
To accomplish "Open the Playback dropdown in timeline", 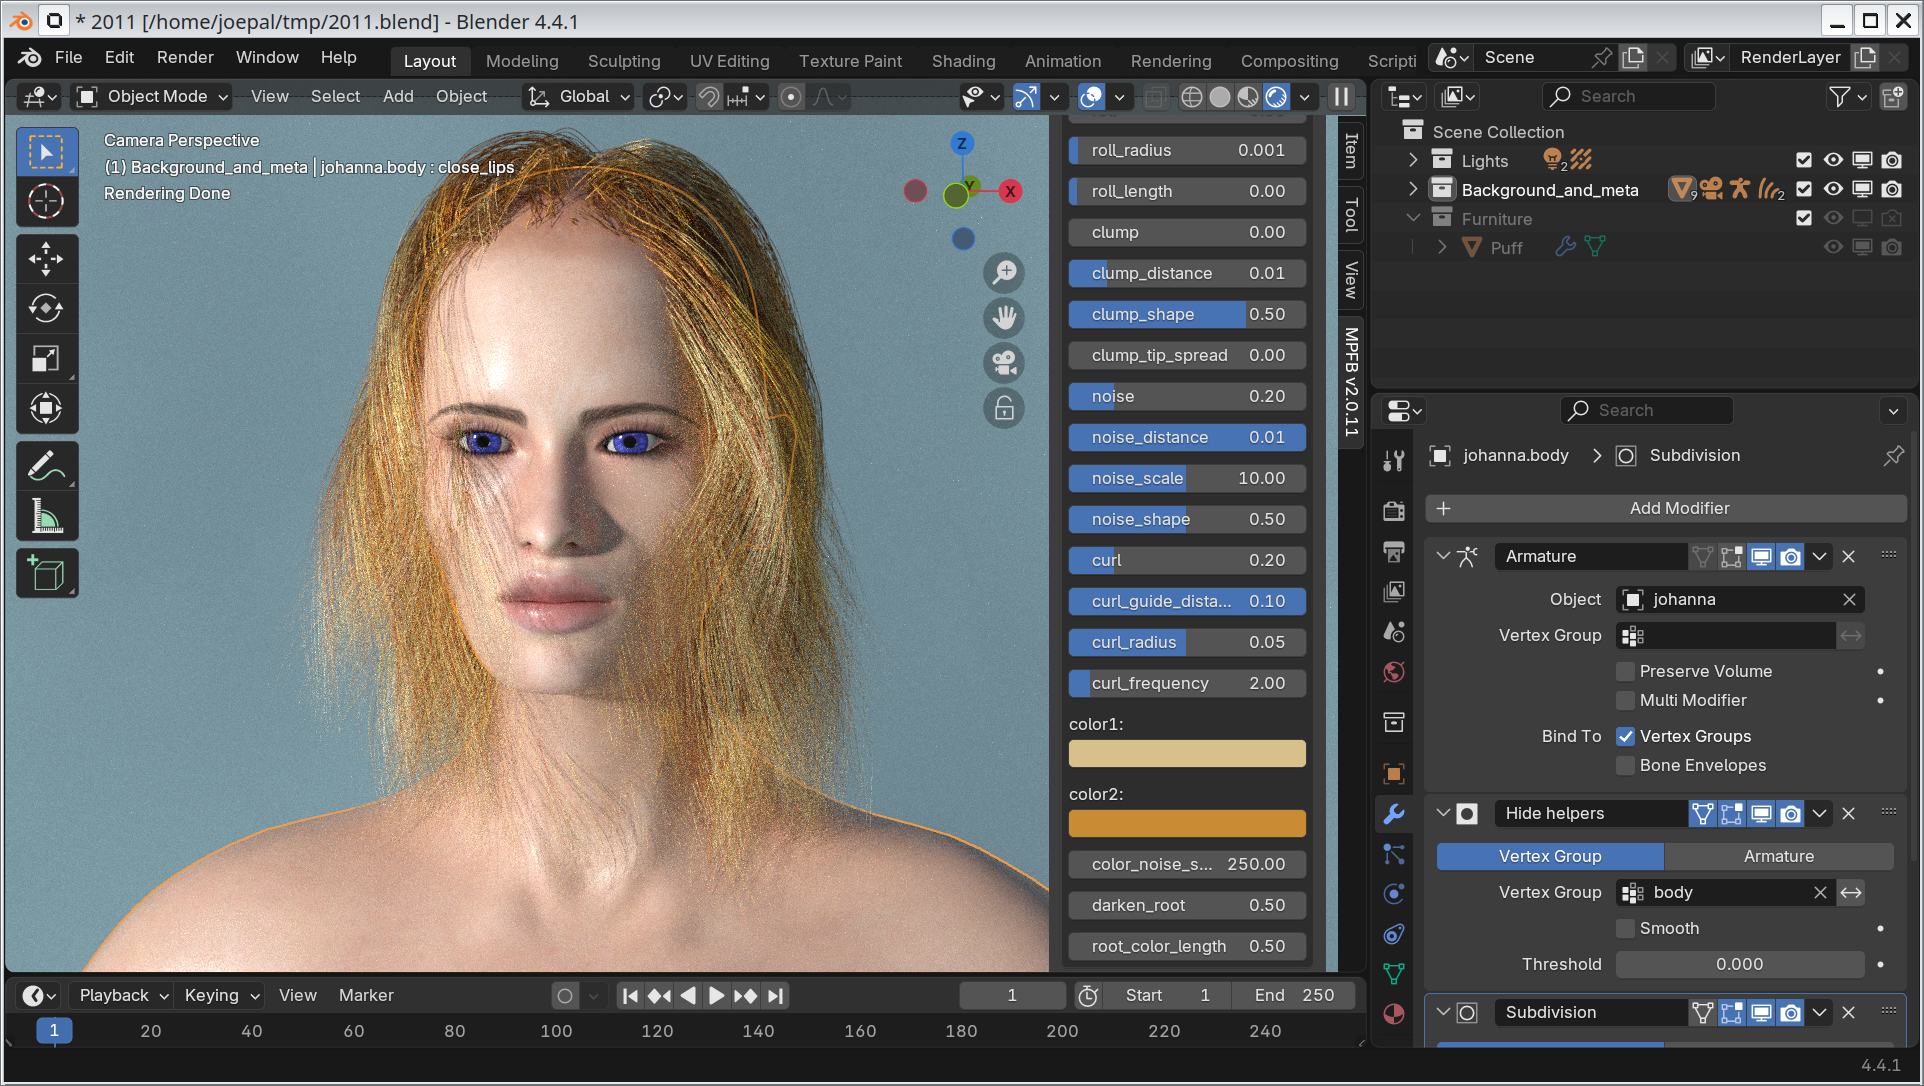I will click(x=124, y=996).
